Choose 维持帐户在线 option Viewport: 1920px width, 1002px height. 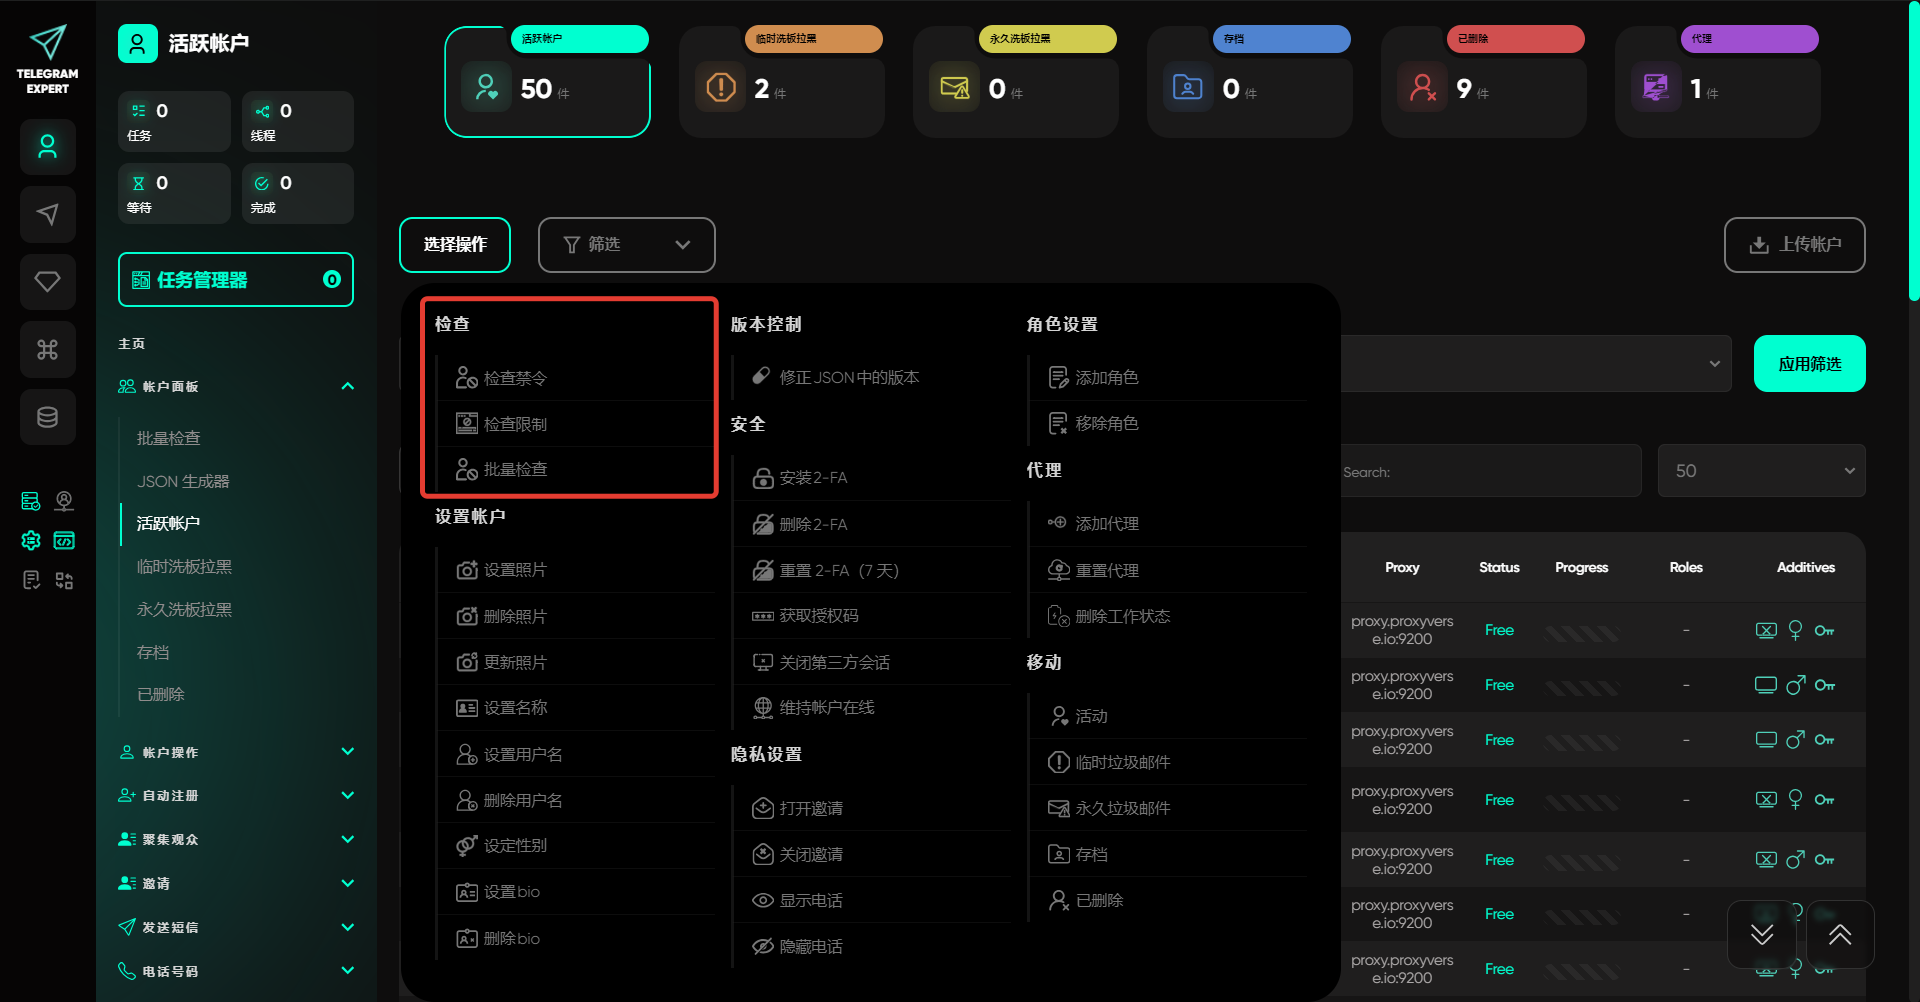826,707
